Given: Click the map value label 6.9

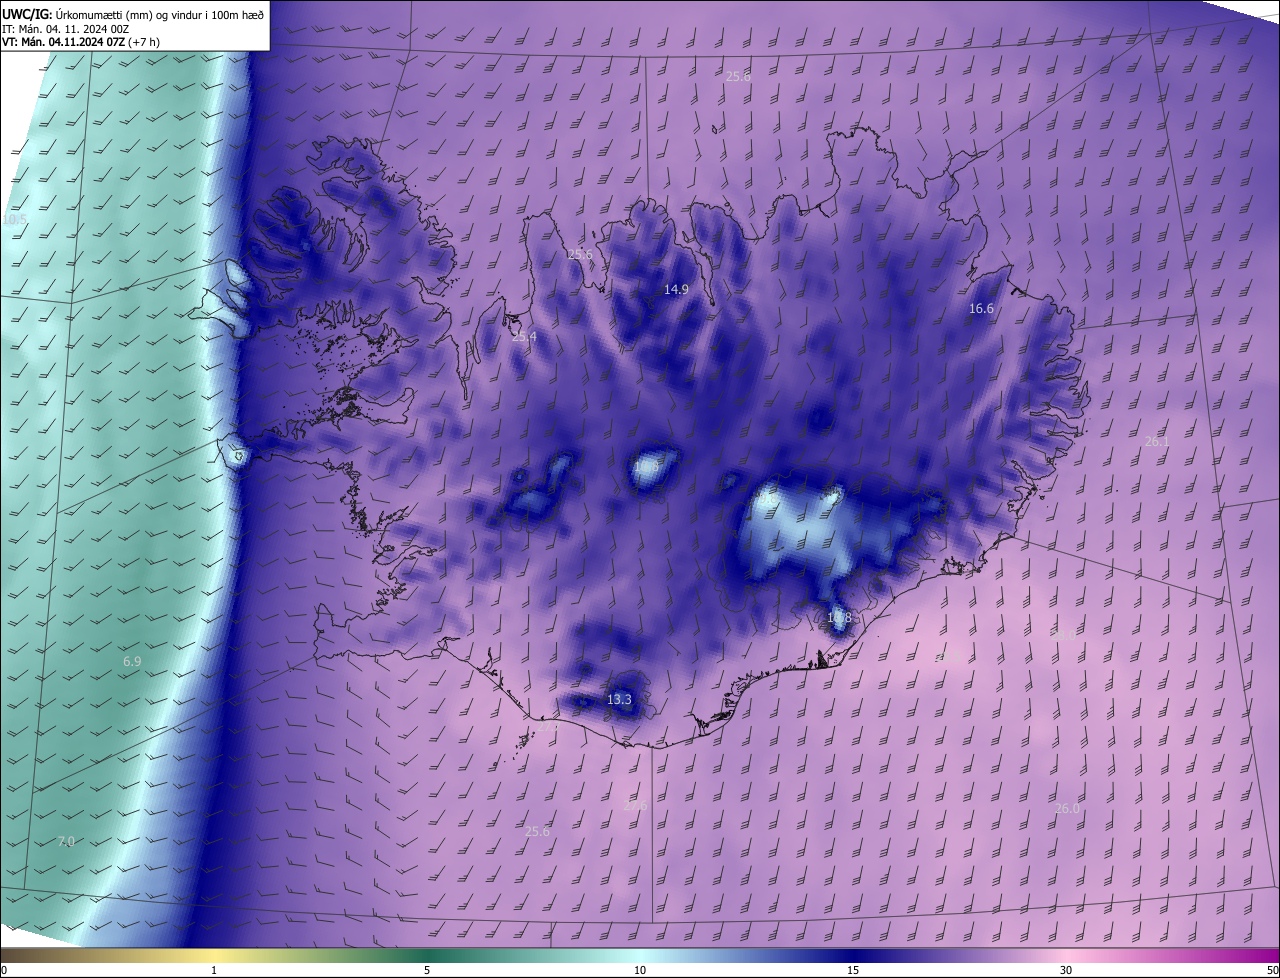Looking at the screenshot, I should 132,662.
